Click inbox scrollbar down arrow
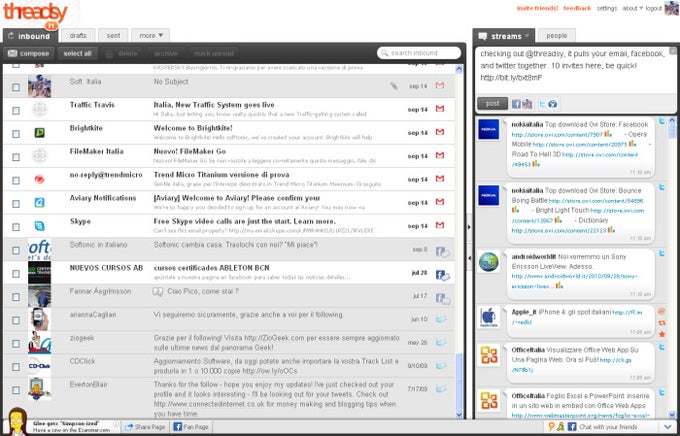Viewport: 680px width, 436px height. click(460, 415)
